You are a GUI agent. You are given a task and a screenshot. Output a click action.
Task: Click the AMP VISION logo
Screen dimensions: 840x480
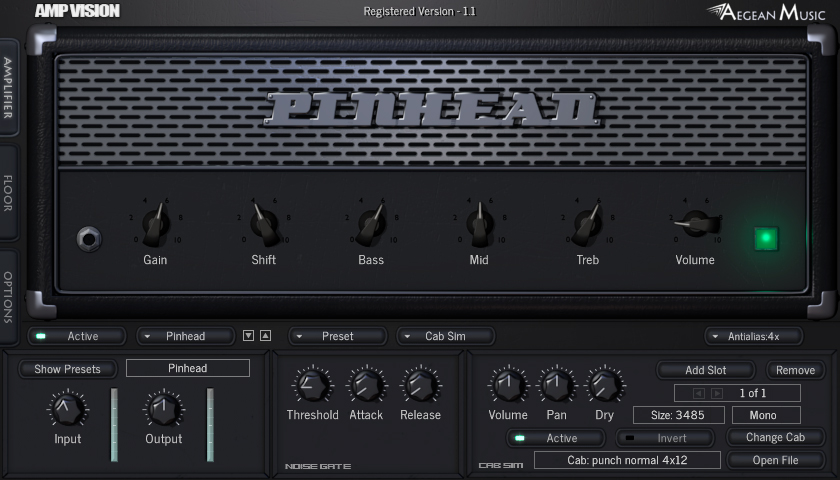77,11
